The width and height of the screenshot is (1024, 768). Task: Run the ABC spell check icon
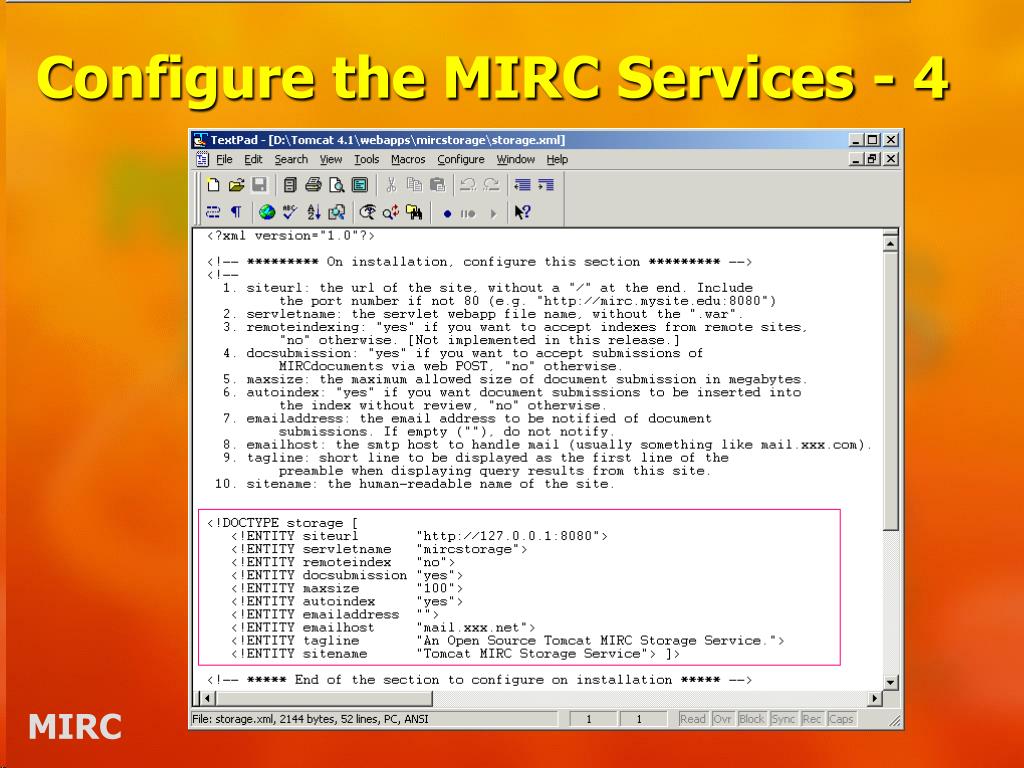[290, 212]
